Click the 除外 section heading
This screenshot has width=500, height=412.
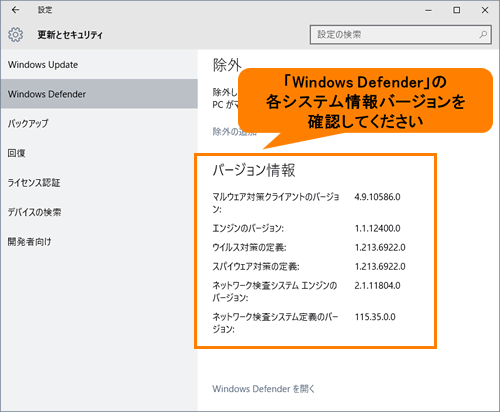pyautogui.click(x=227, y=65)
